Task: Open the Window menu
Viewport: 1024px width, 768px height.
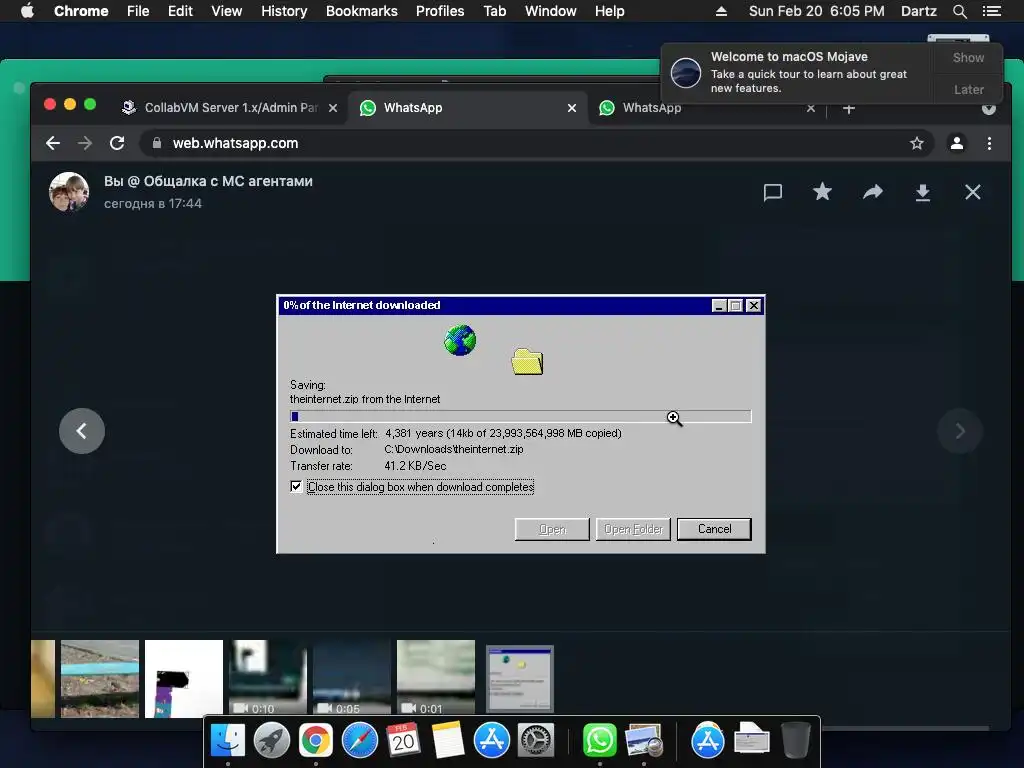Action: click(x=551, y=11)
